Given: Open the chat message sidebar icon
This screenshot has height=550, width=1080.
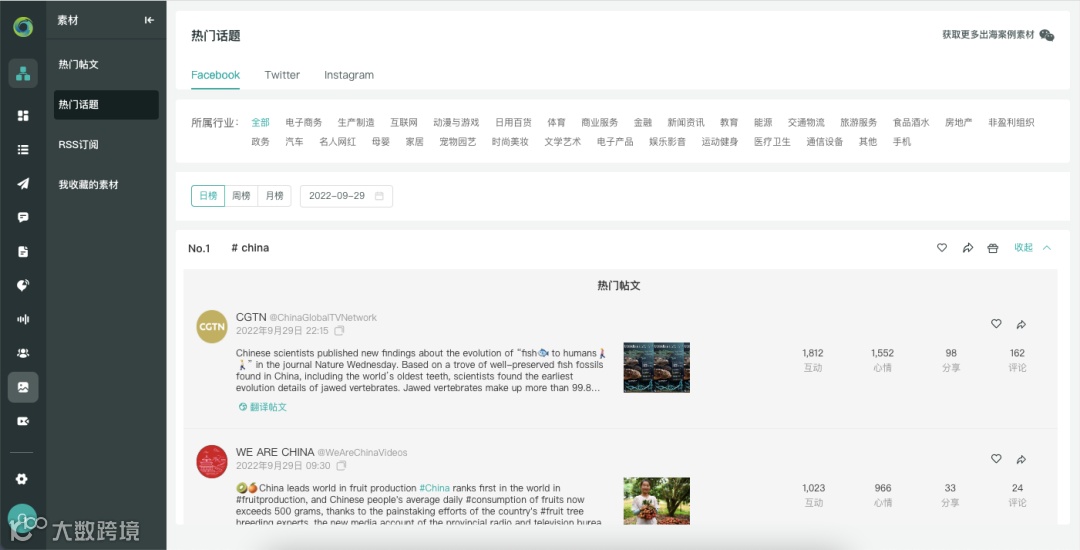Looking at the screenshot, I should (x=23, y=218).
